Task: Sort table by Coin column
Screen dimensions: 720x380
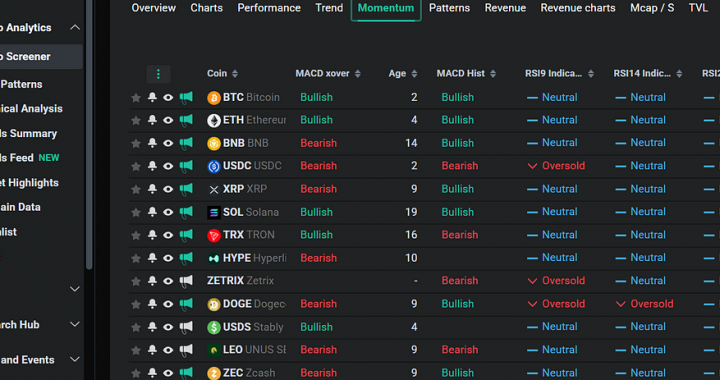Action: [235, 74]
